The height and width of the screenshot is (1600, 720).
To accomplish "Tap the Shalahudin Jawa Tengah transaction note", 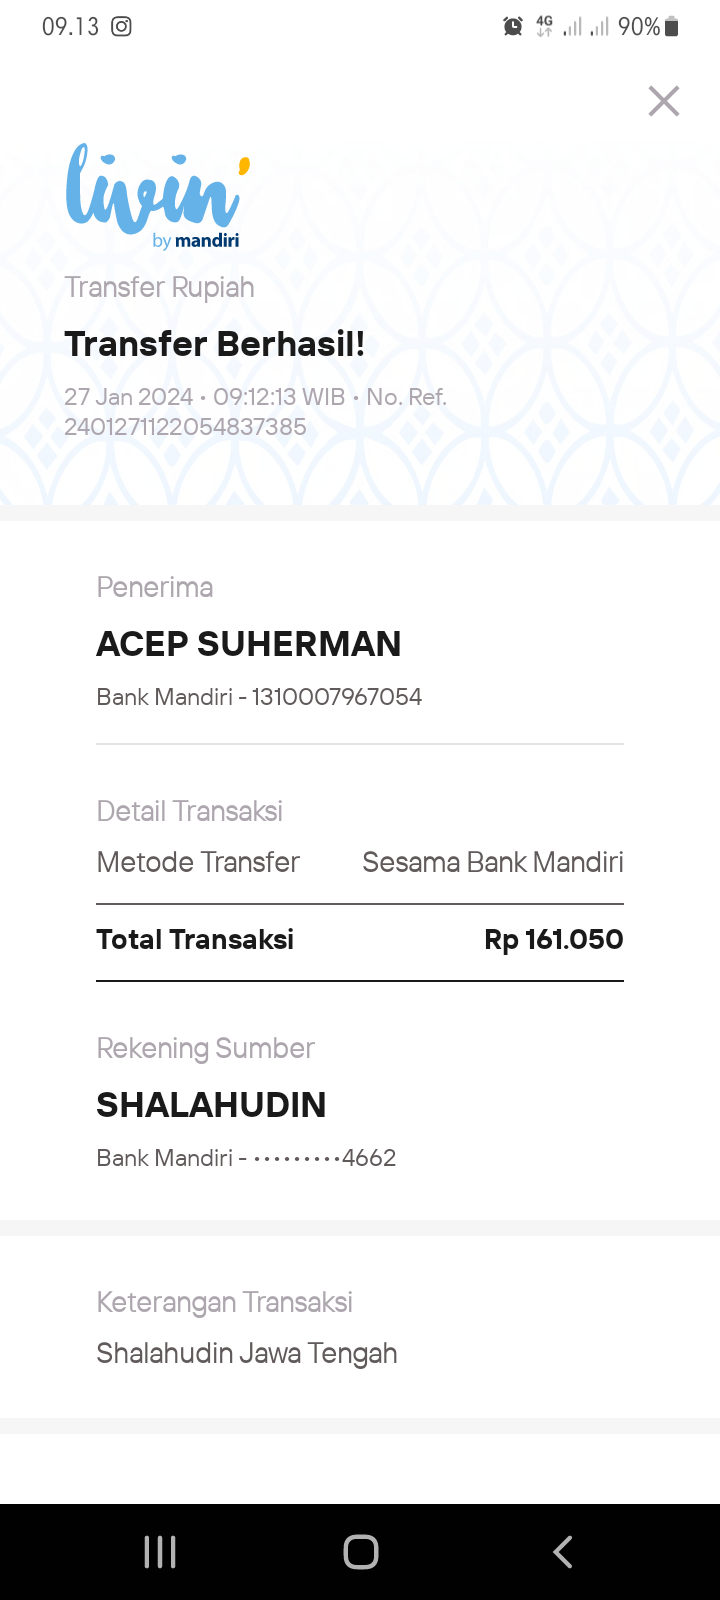I will click(x=247, y=1353).
